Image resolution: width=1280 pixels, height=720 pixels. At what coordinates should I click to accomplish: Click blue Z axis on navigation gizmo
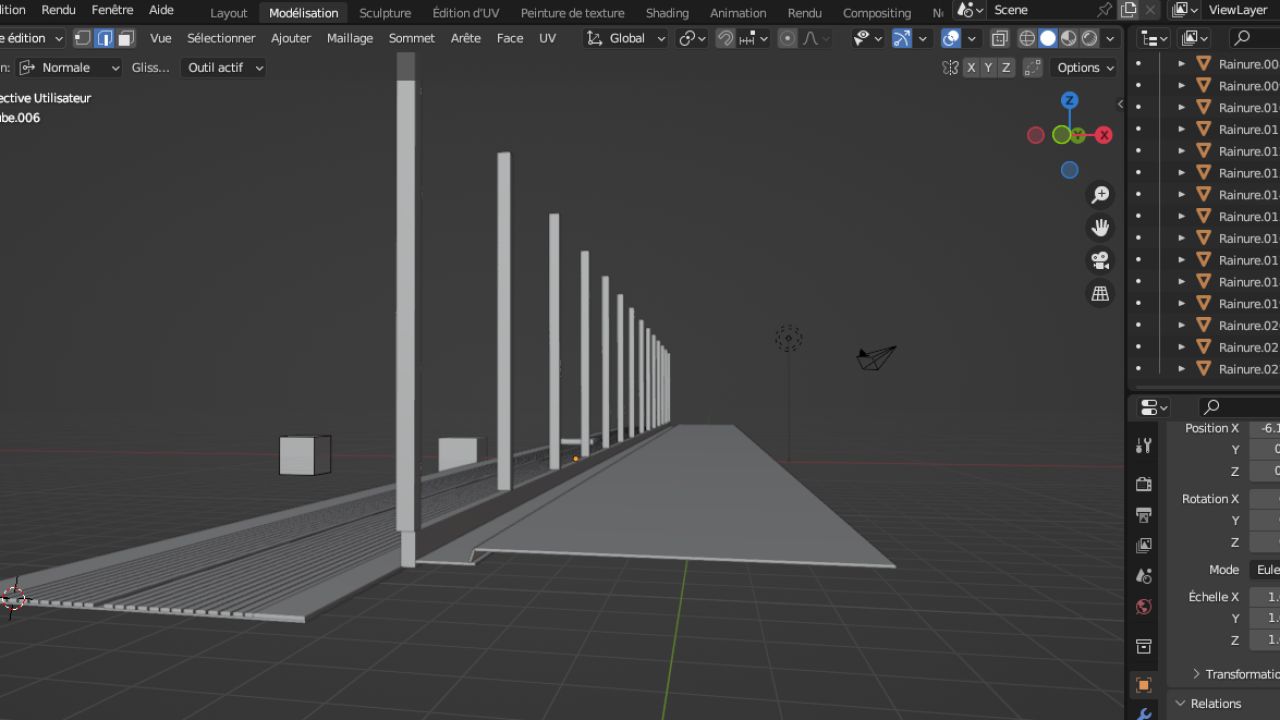(x=1069, y=100)
